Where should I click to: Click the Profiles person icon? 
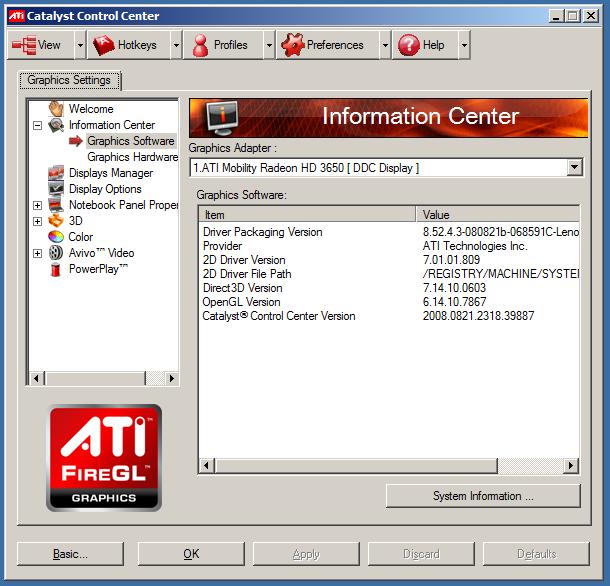[x=200, y=45]
